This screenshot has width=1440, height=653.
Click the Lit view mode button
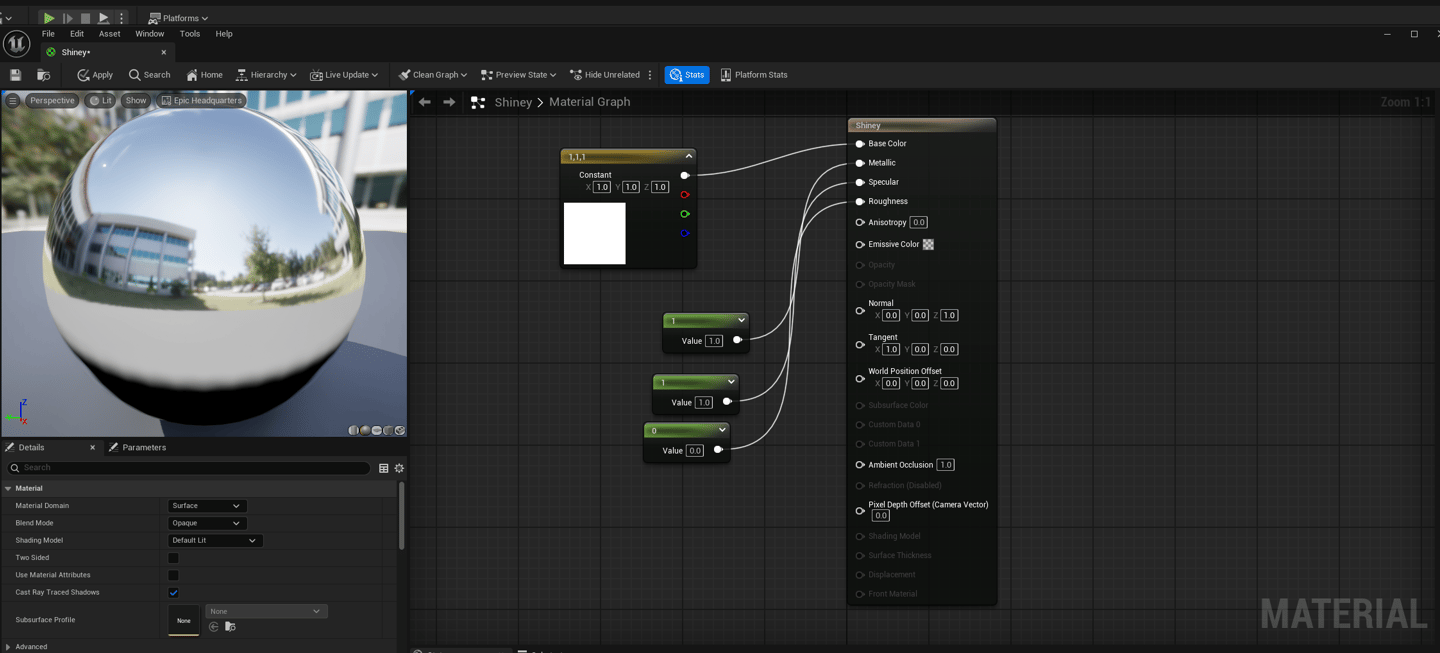[100, 100]
